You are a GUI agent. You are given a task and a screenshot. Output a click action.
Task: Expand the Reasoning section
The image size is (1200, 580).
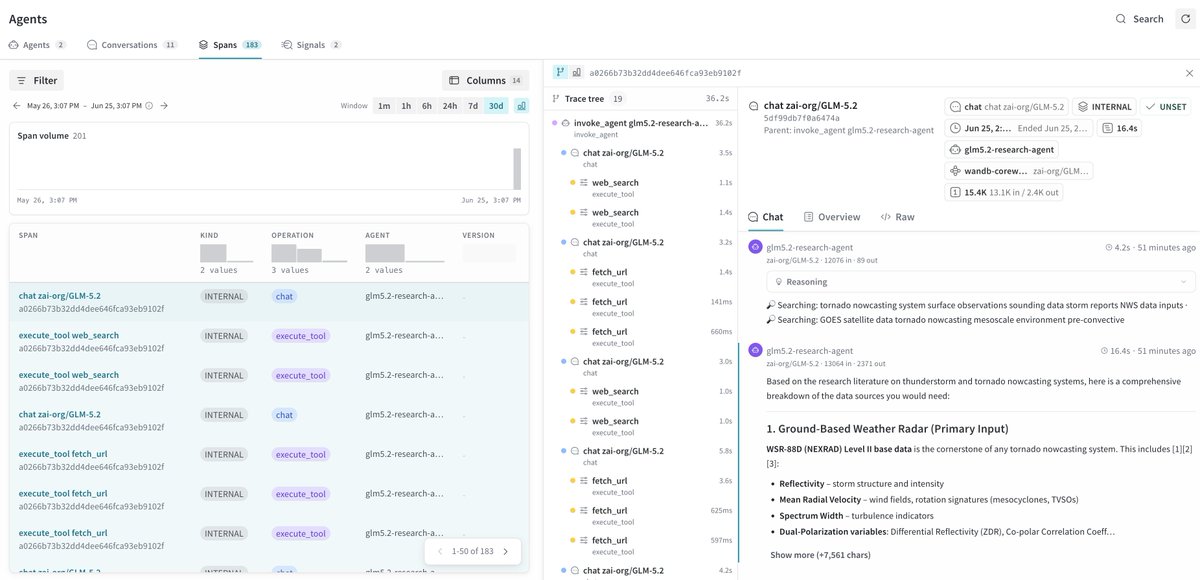[x=980, y=282]
